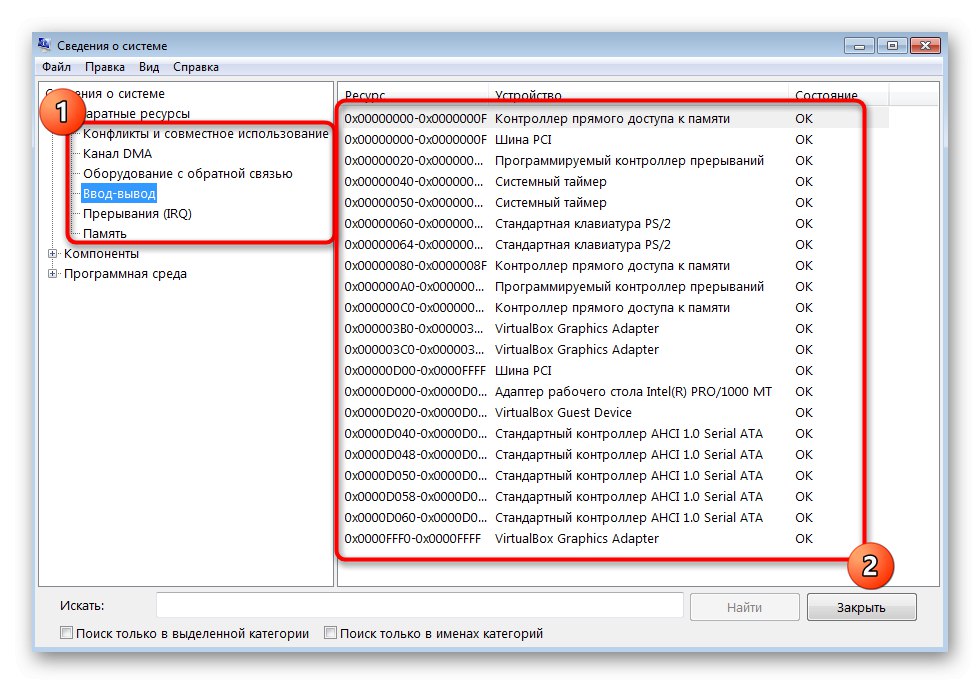The image size is (980, 684).
Task: Open the Правка menu
Action: click(x=104, y=67)
